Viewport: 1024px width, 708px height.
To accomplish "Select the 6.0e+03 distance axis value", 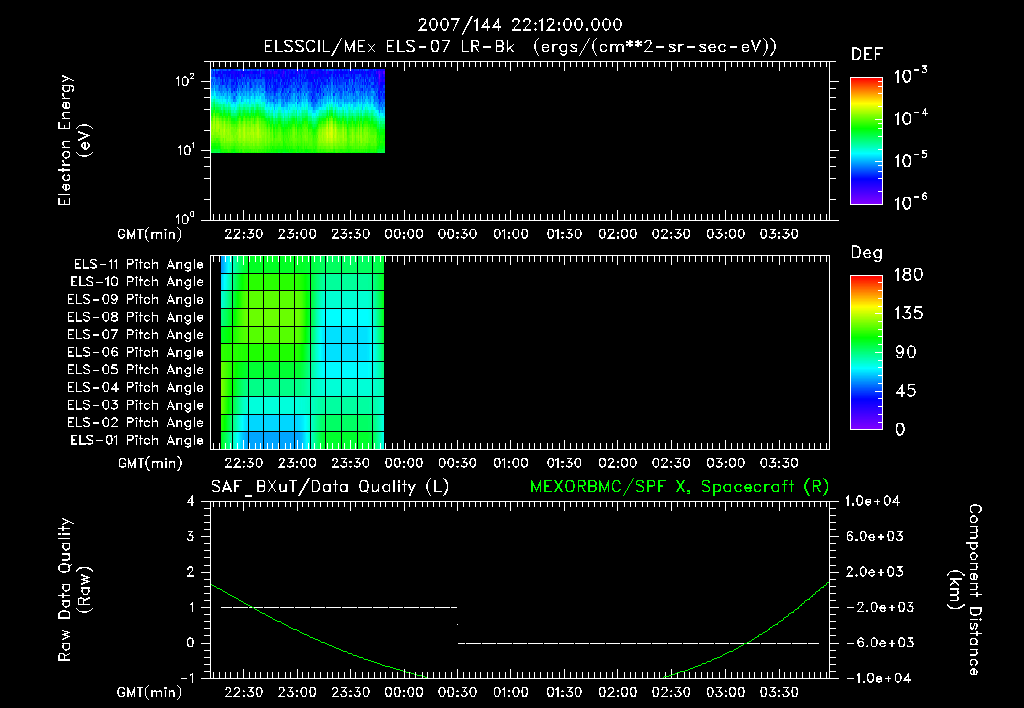I will pyautogui.click(x=874, y=536).
